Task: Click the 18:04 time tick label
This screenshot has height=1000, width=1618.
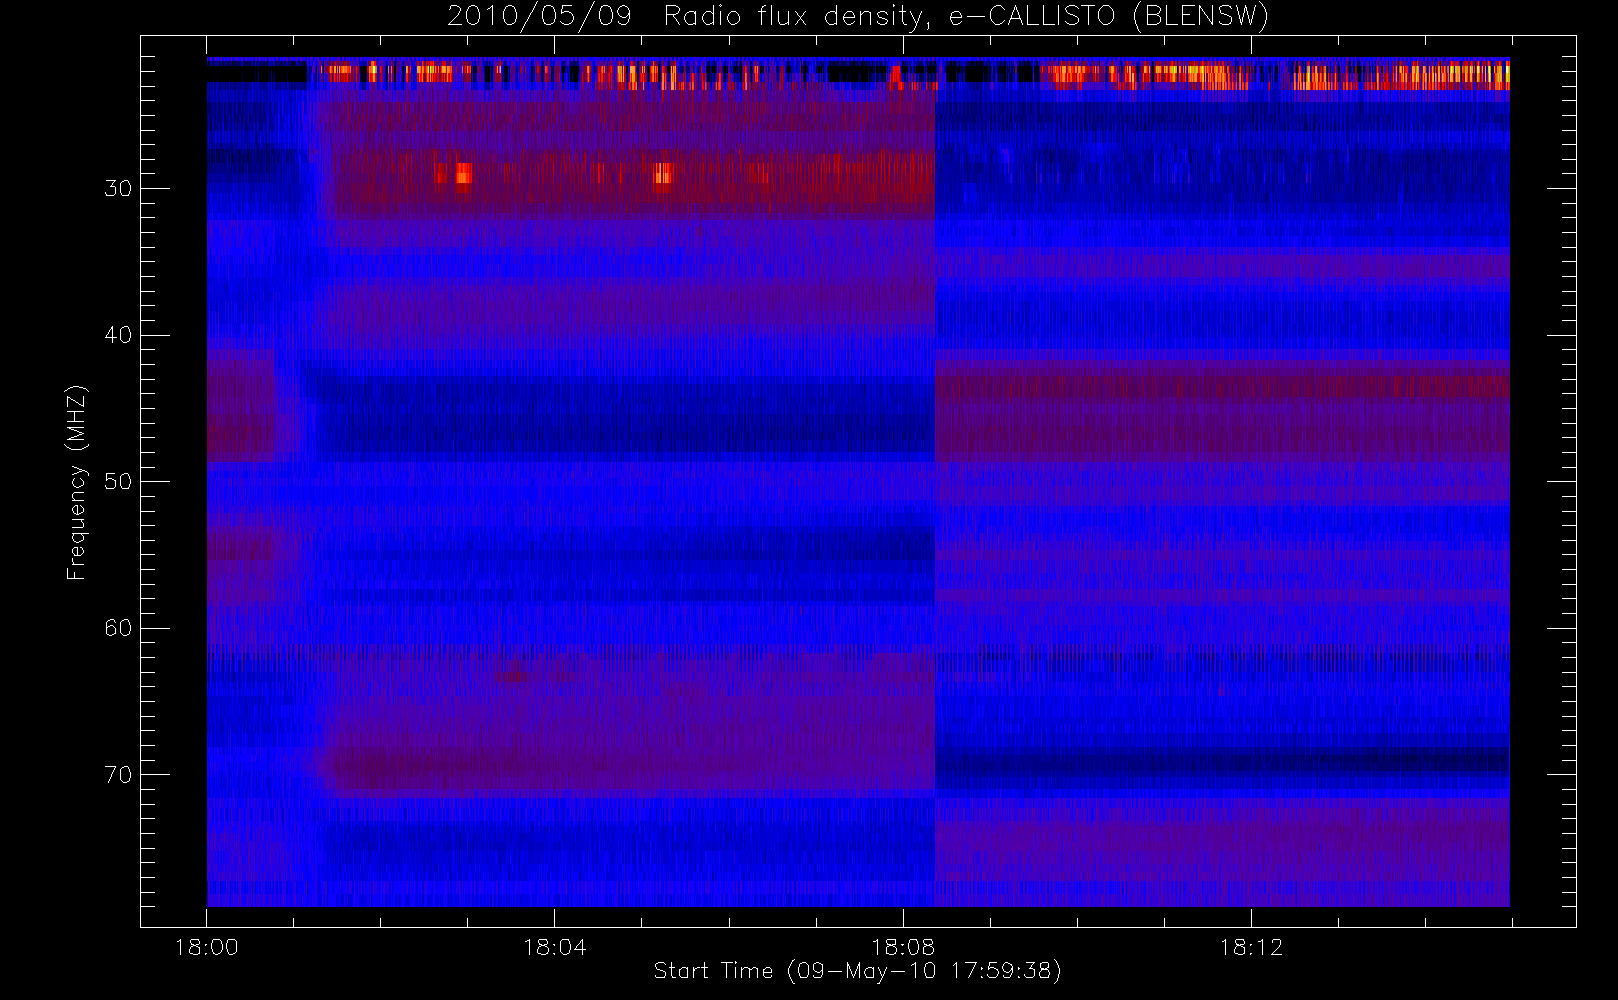Action: coord(555,947)
